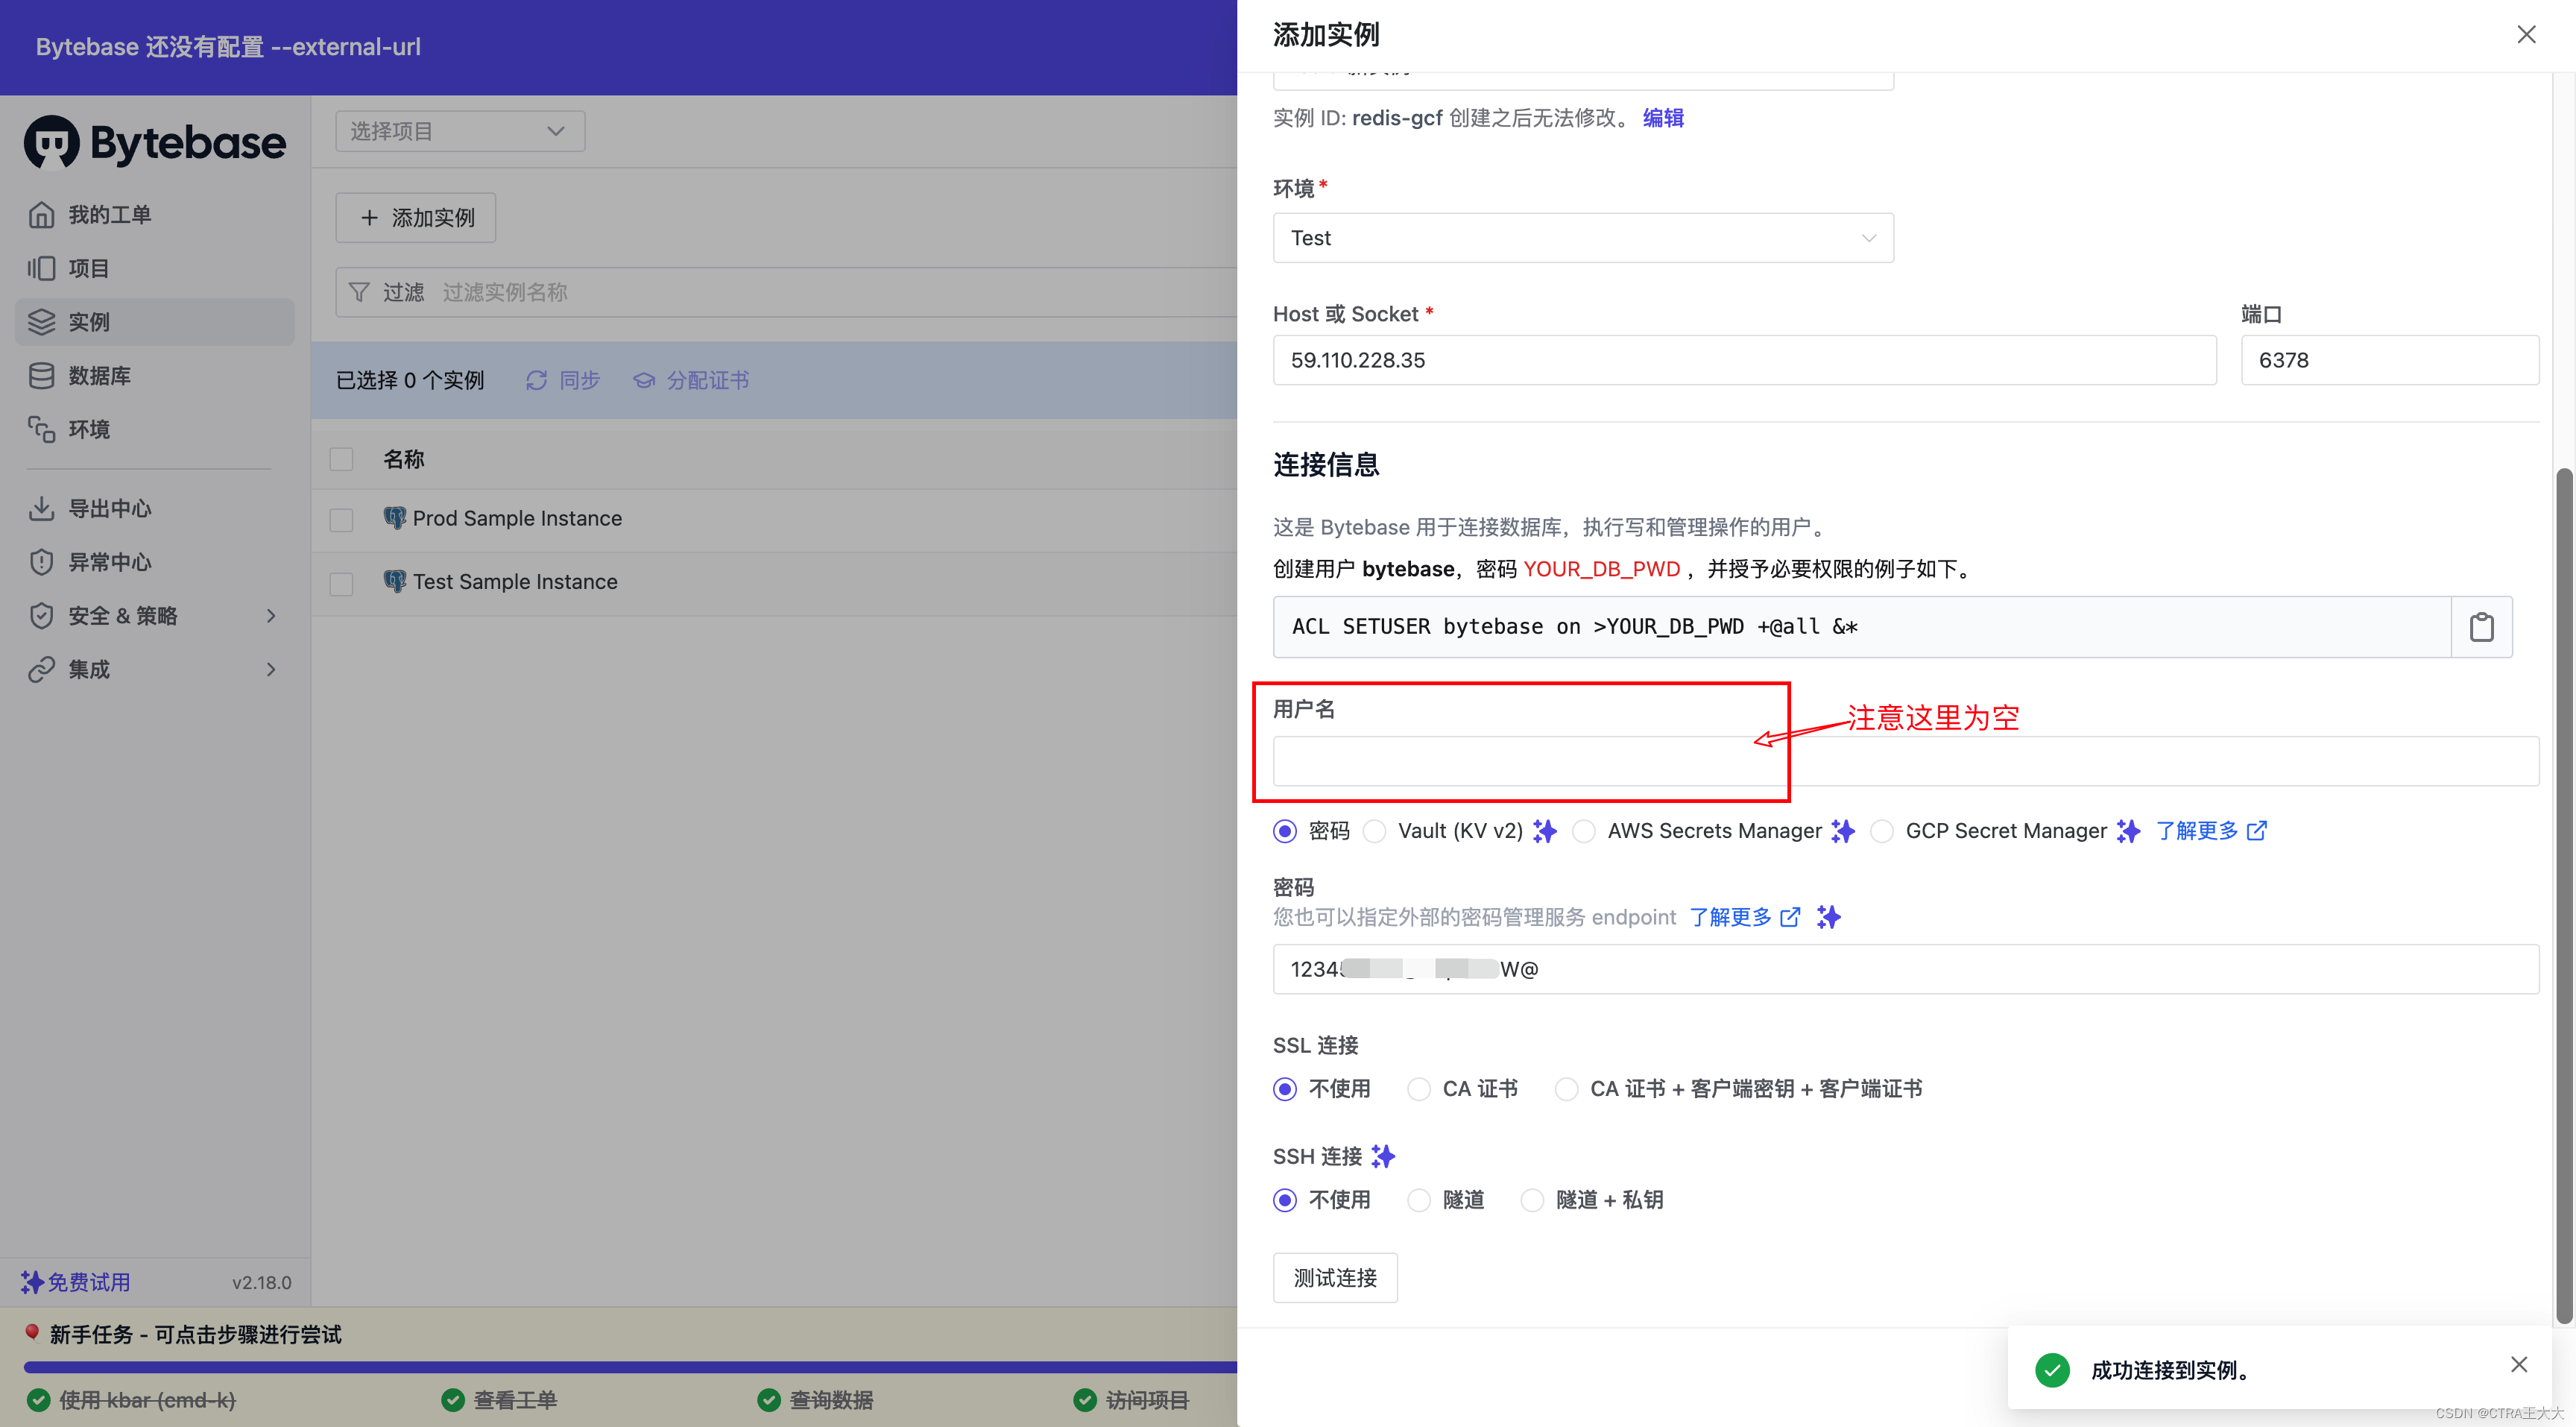Click sparkle icon beside SSH 连接
This screenshot has height=1427, width=2576.
coord(1383,1157)
